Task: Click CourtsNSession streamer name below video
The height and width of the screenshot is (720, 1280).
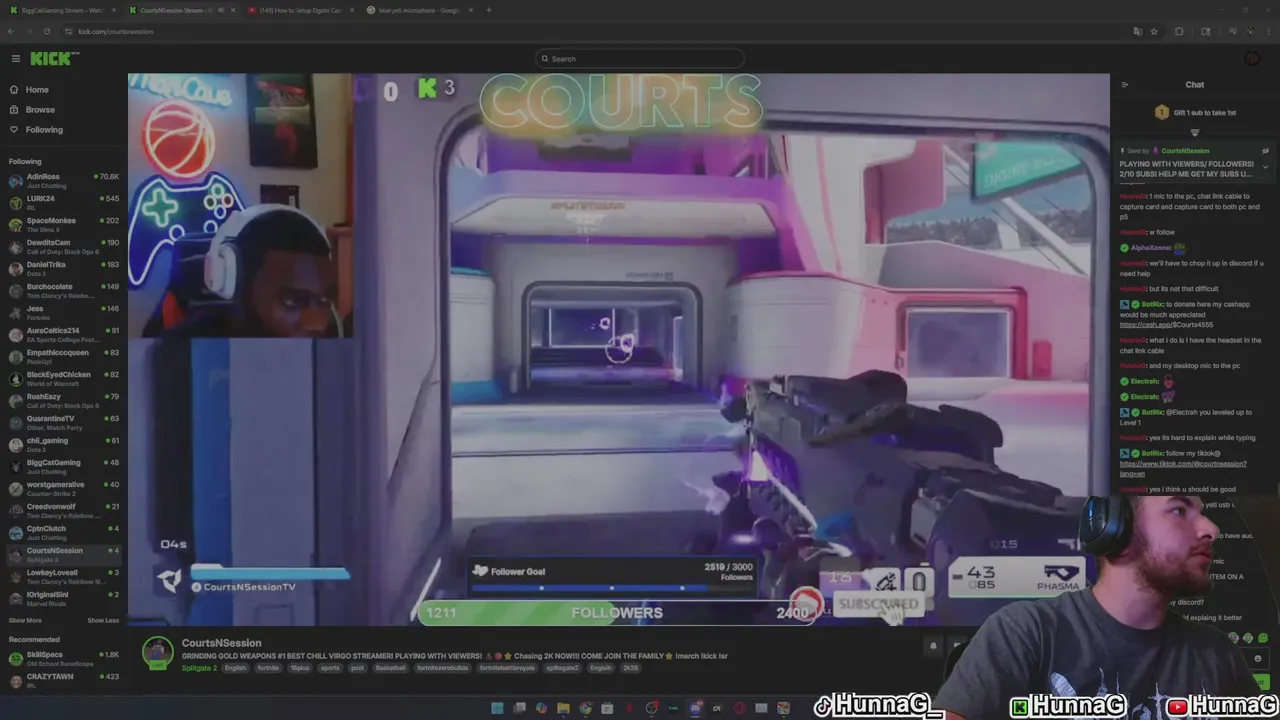Action: coord(221,643)
